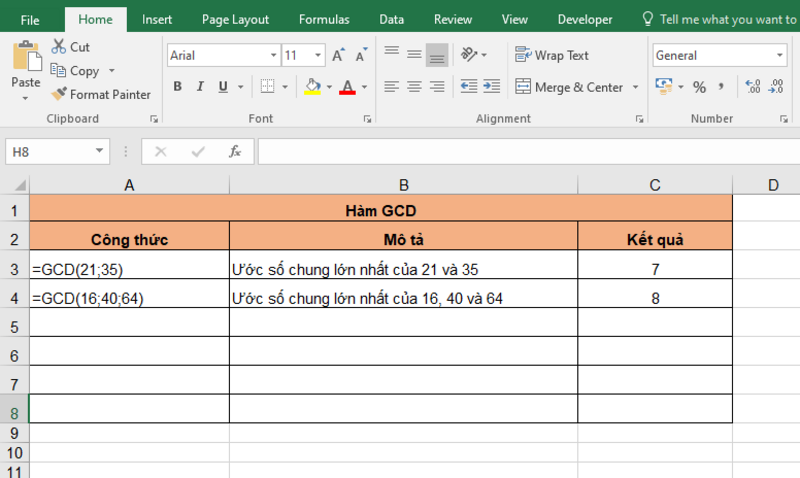Toggle Wrap Text

(552, 55)
